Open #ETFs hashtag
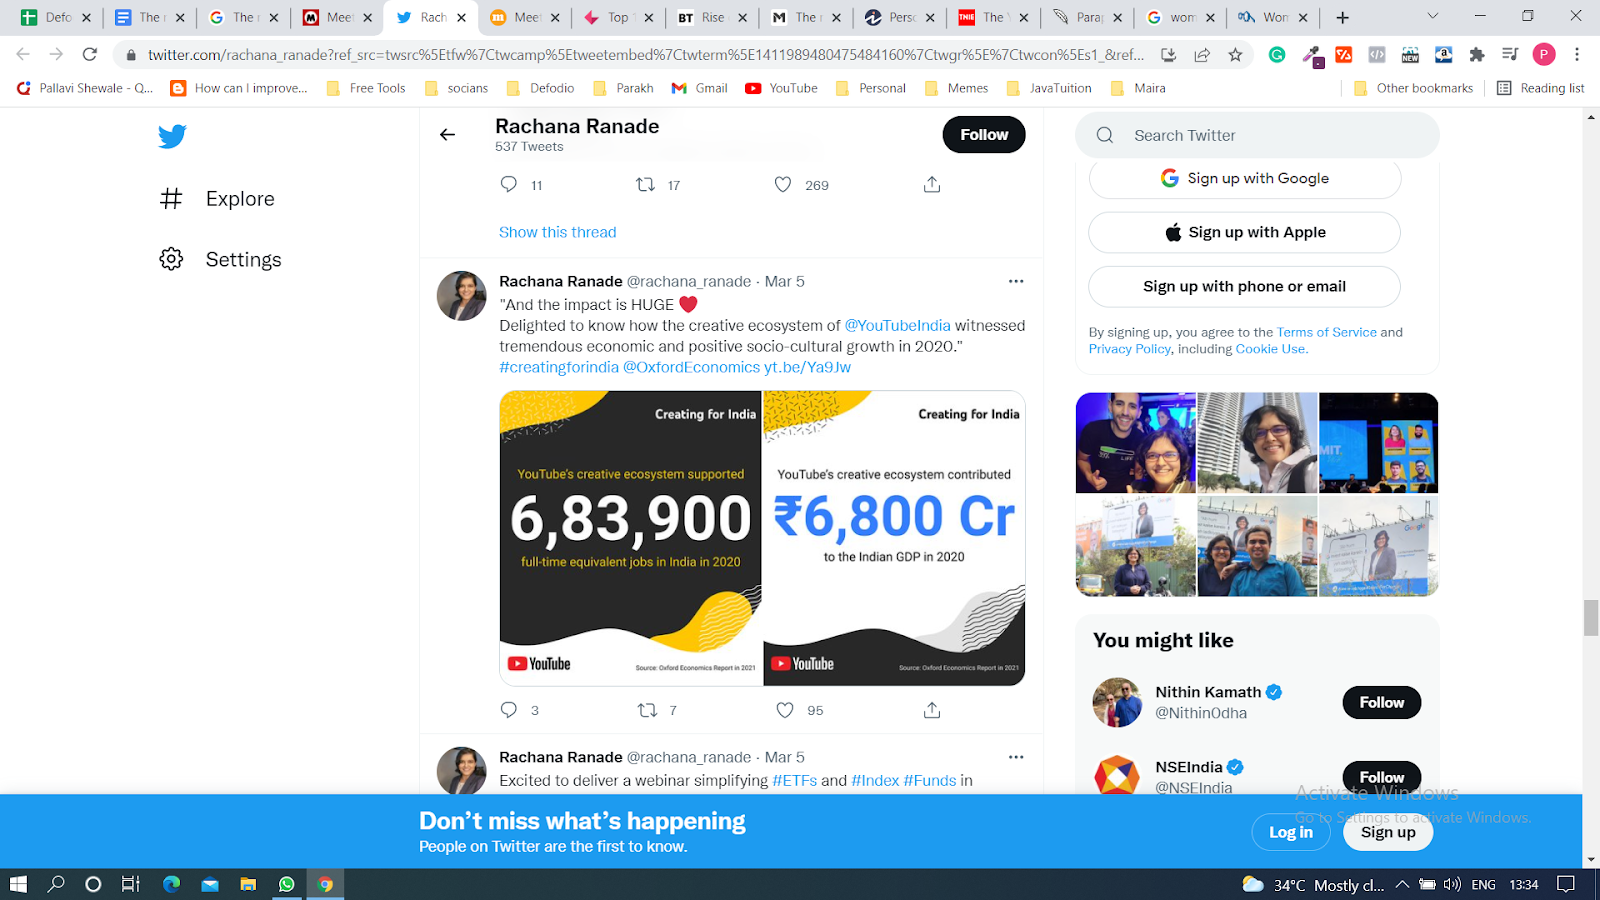The image size is (1600, 900). pyautogui.click(x=795, y=781)
